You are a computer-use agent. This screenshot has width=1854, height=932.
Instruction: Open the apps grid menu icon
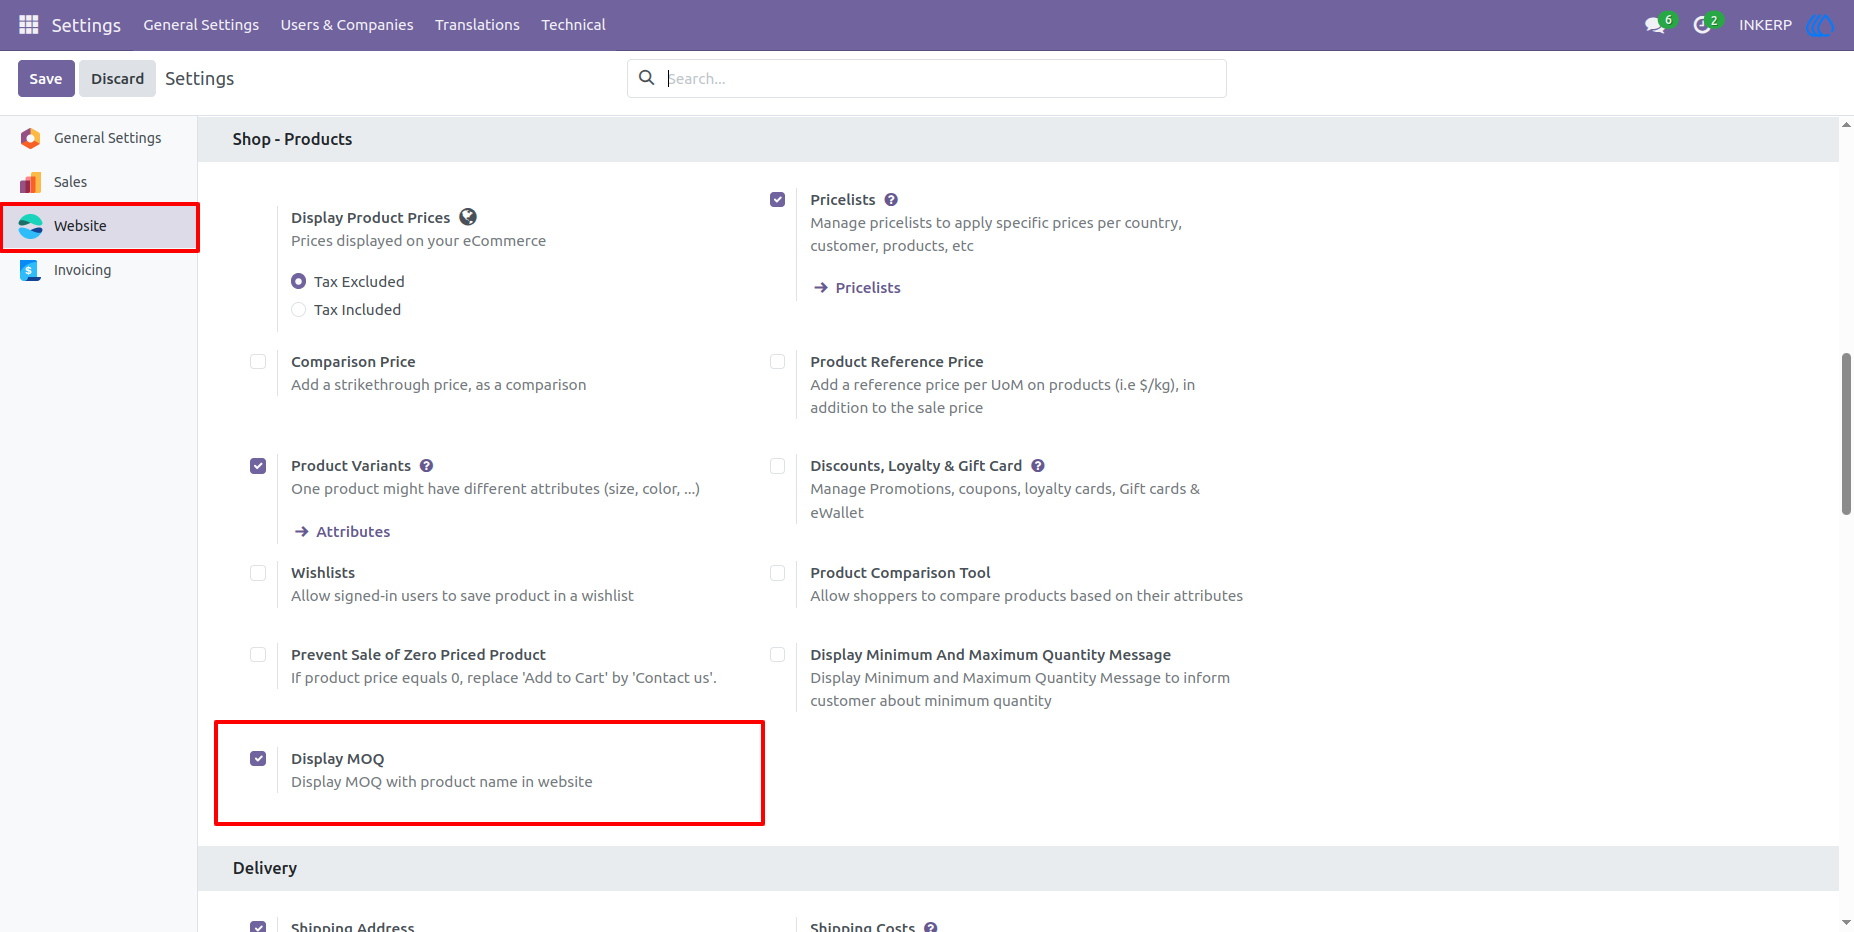pyautogui.click(x=29, y=24)
